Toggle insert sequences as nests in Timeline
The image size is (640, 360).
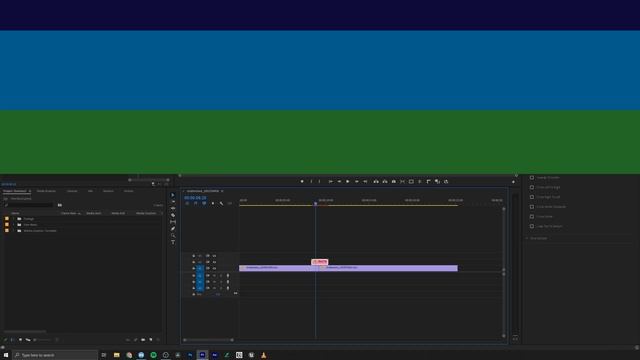click(x=187, y=203)
